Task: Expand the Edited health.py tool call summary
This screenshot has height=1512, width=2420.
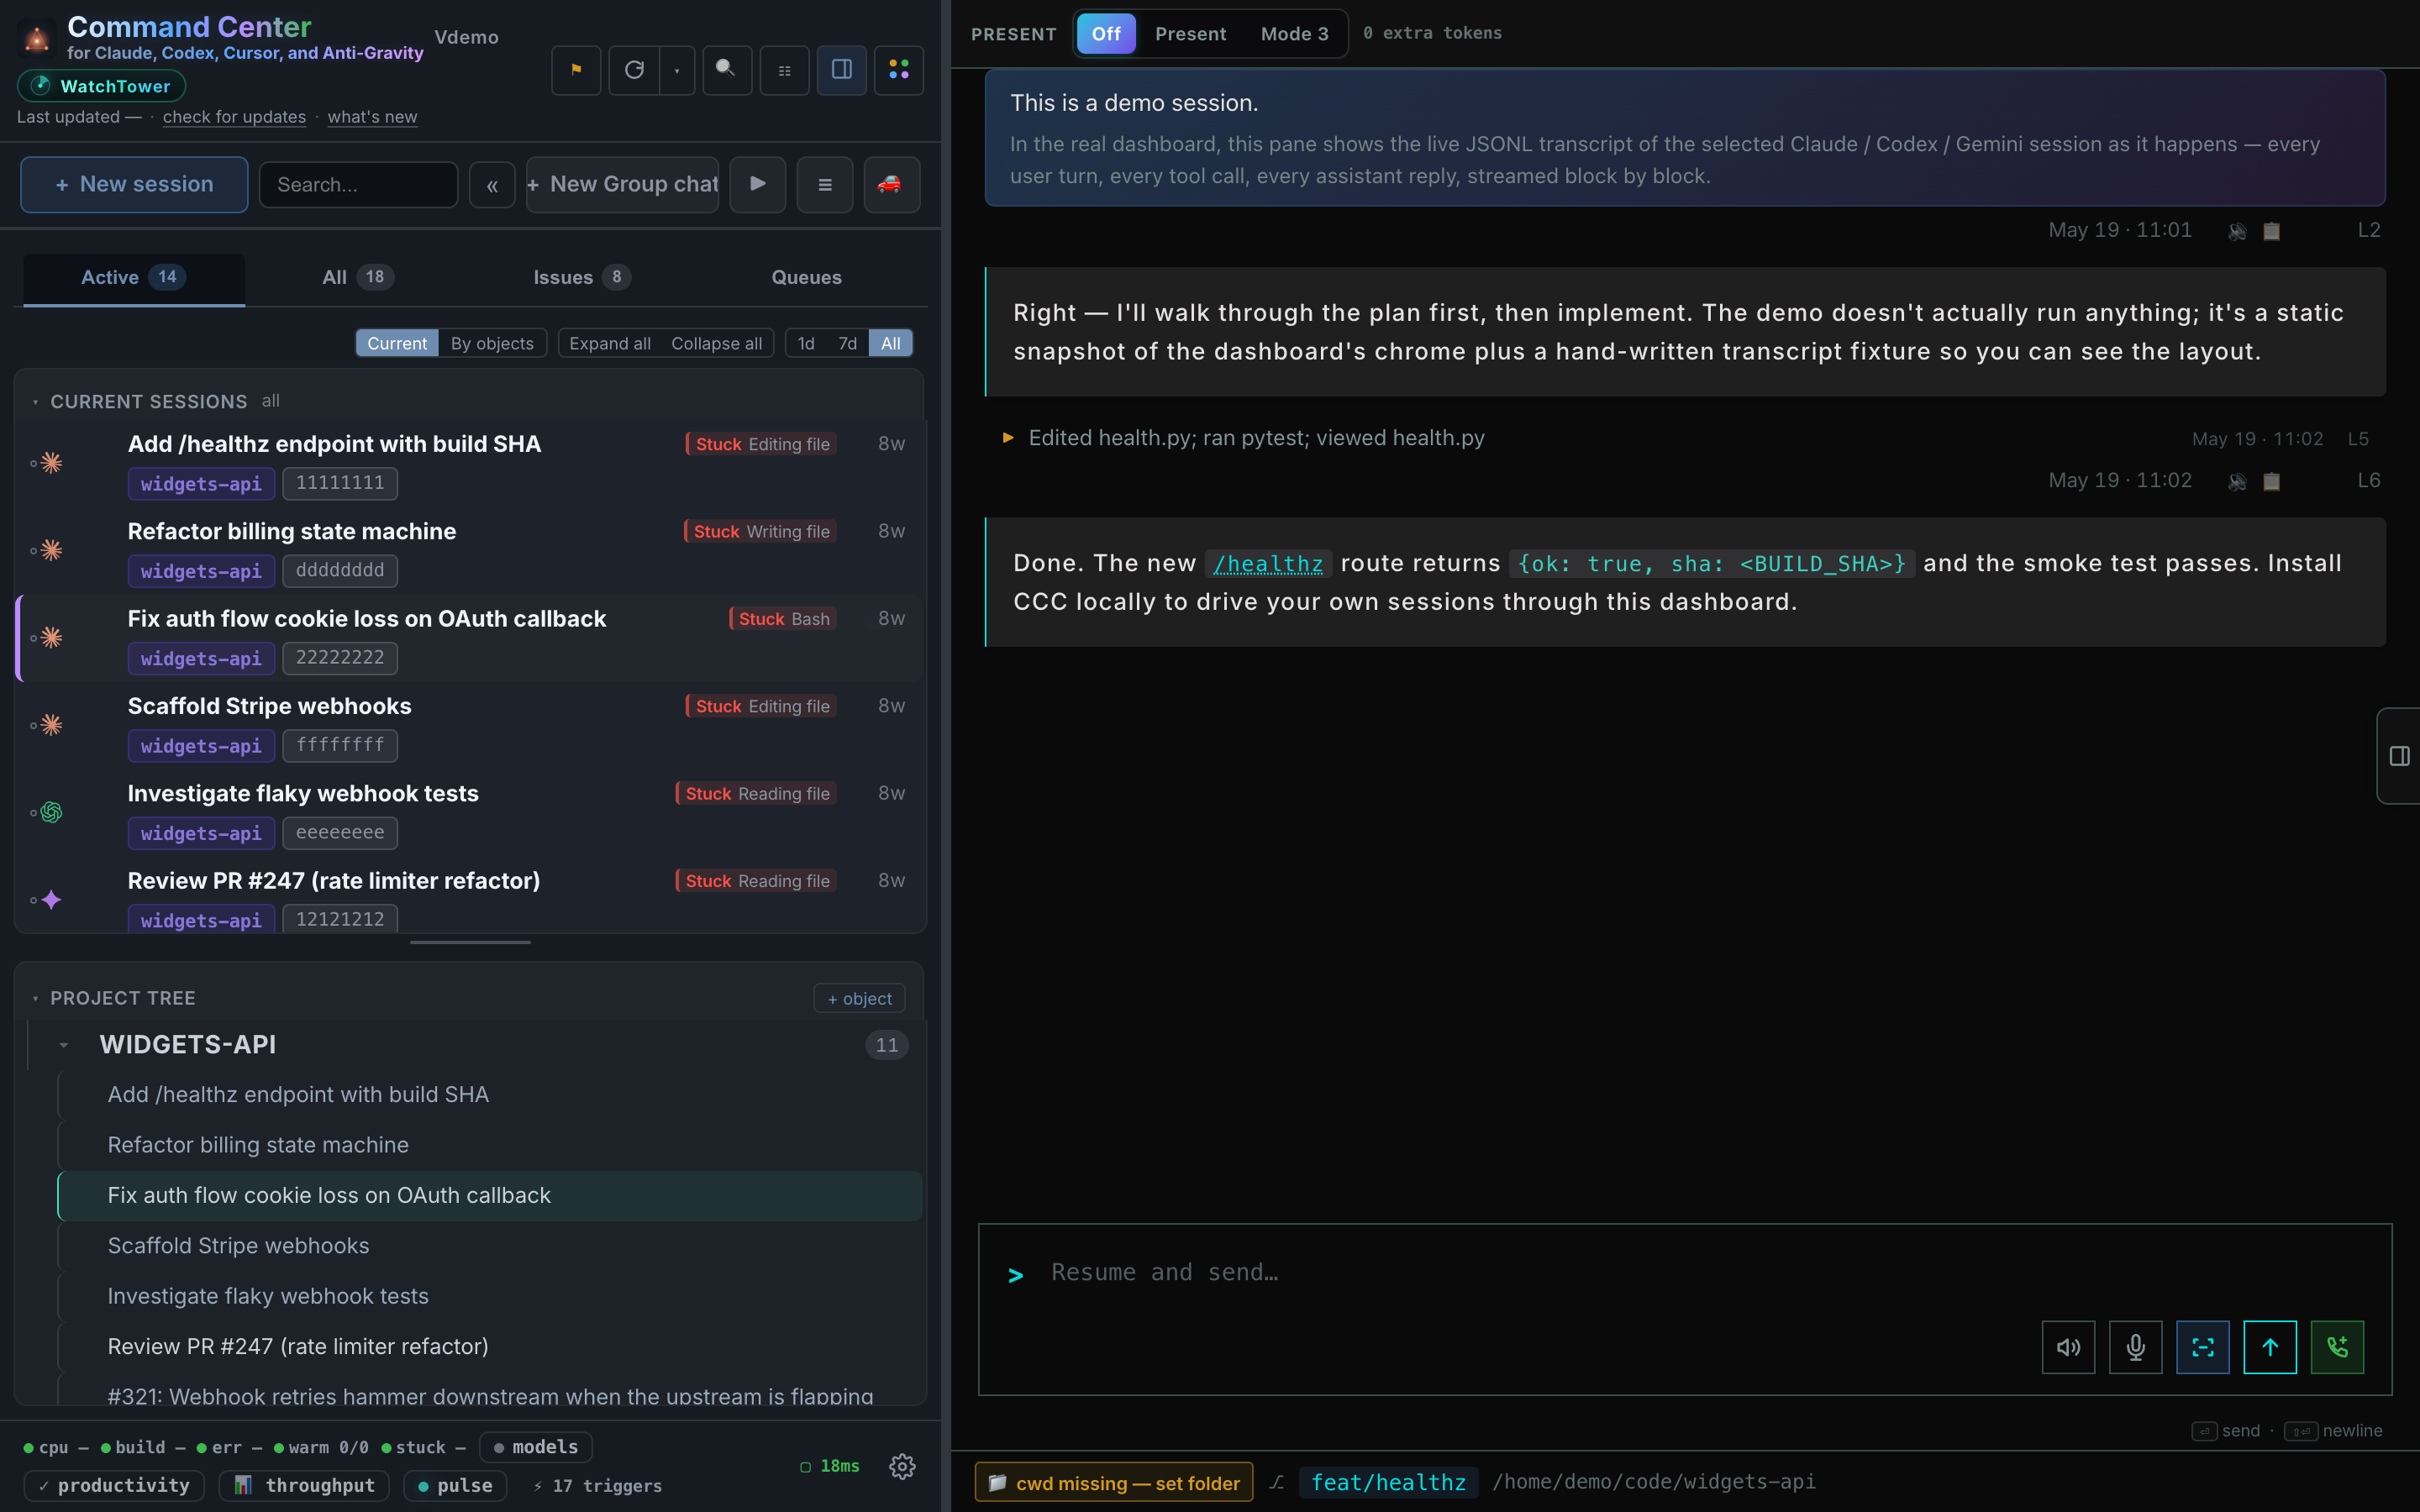Action: 1008,438
